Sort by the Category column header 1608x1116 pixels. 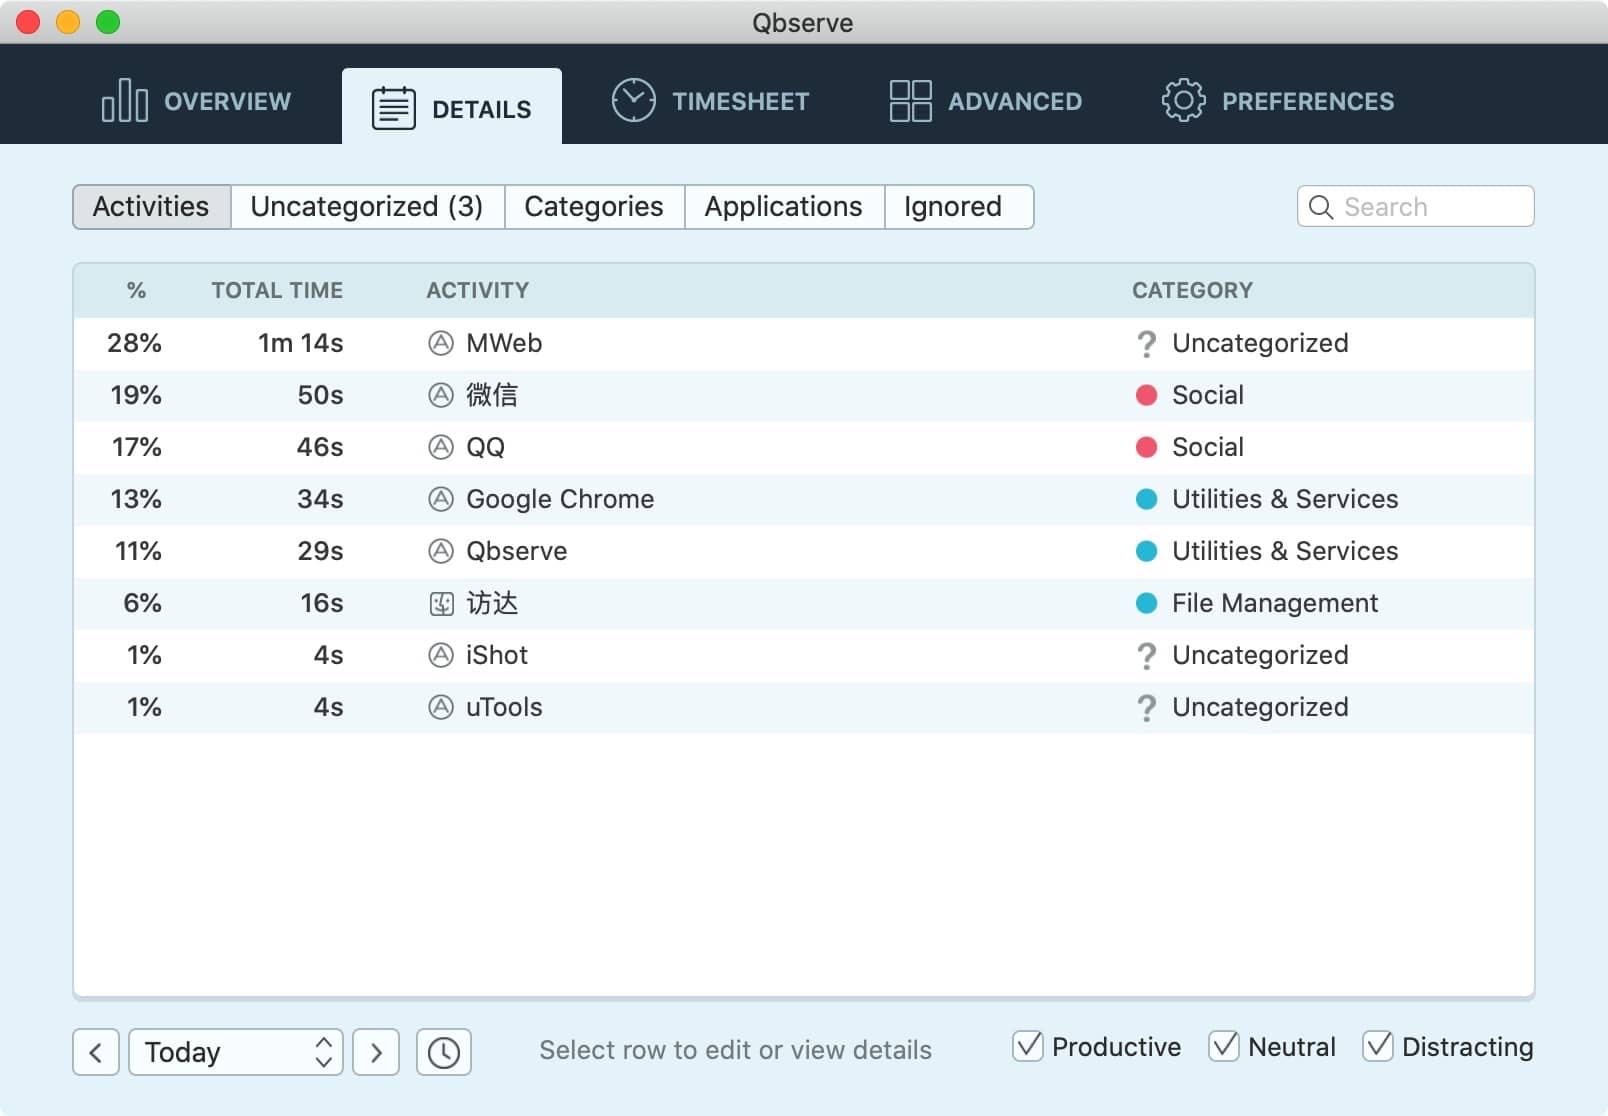[1192, 290]
